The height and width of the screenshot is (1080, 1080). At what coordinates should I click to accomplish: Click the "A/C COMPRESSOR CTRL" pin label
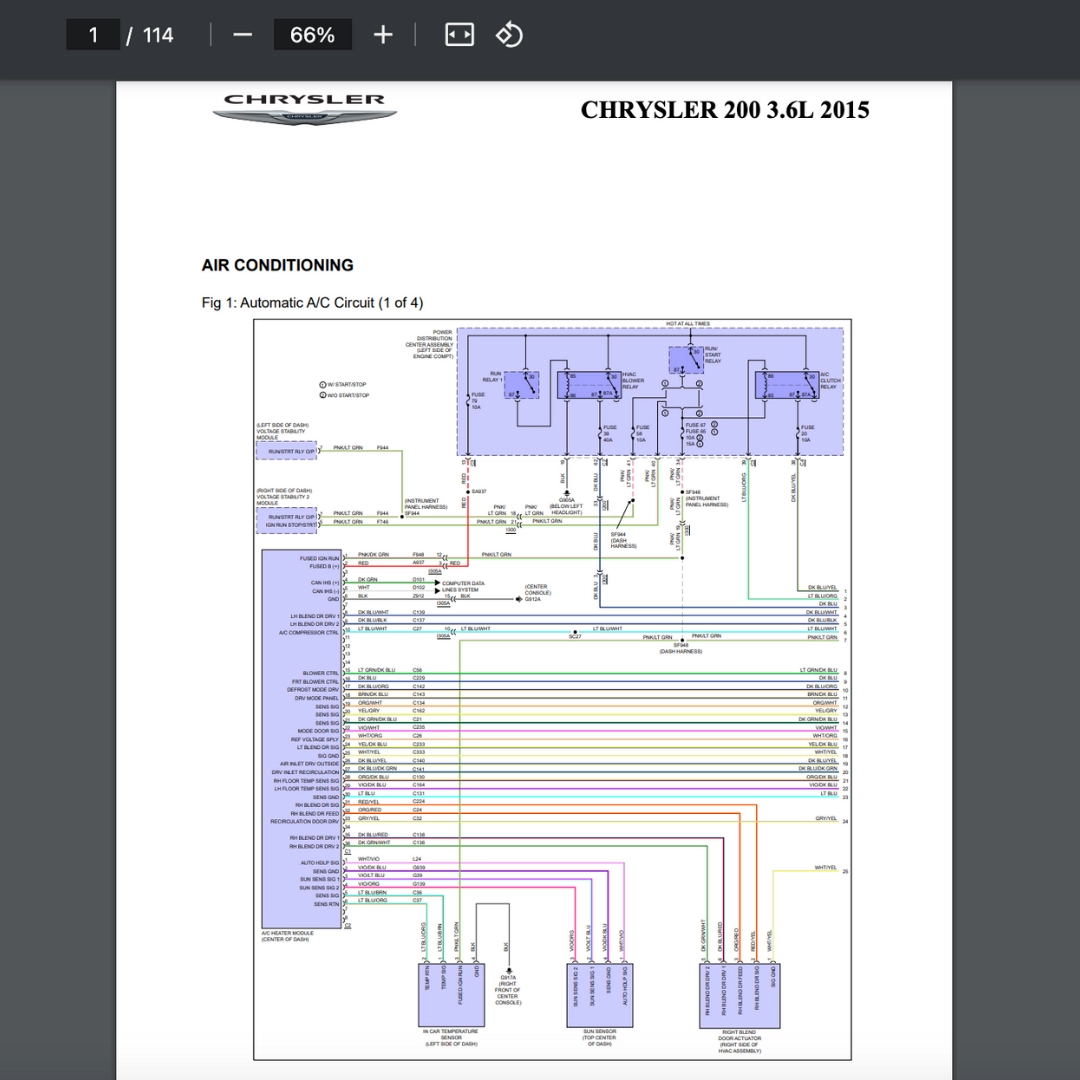pos(309,632)
